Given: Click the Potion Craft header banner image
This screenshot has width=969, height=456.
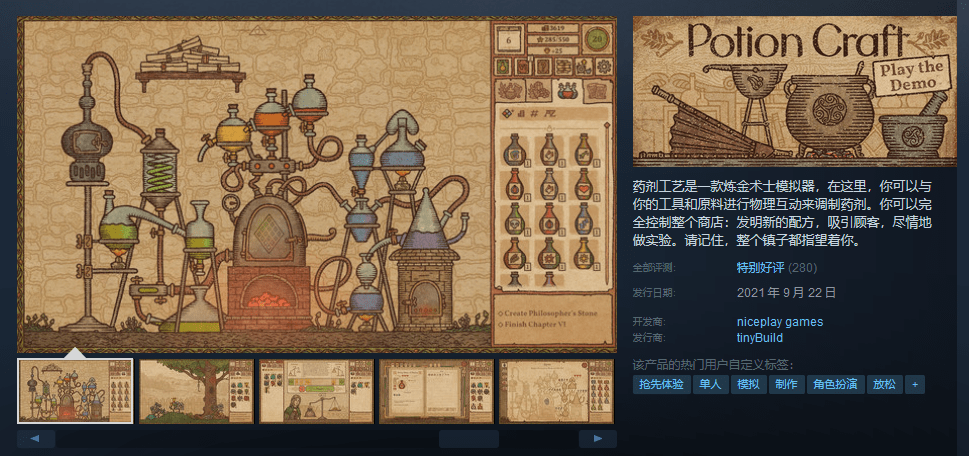Looking at the screenshot, I should click(795, 91).
